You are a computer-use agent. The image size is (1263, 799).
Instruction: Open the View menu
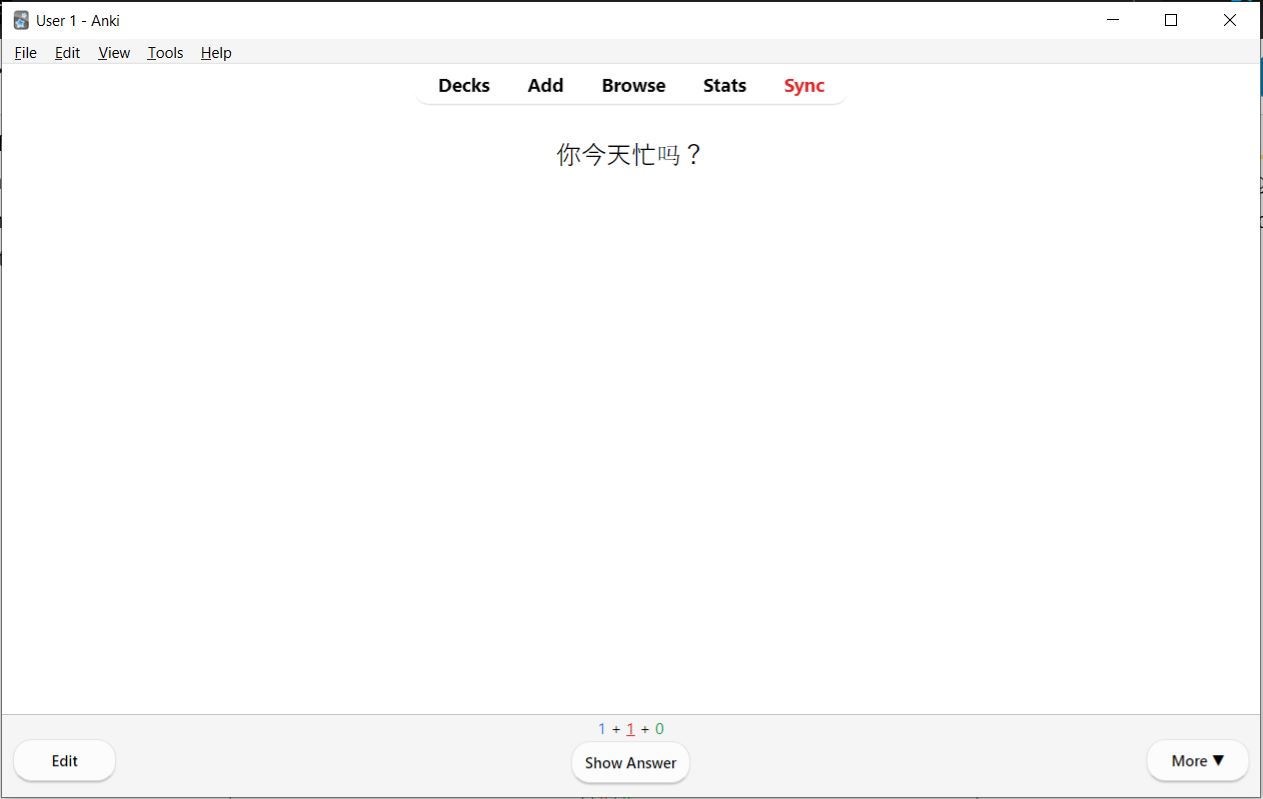(x=114, y=53)
